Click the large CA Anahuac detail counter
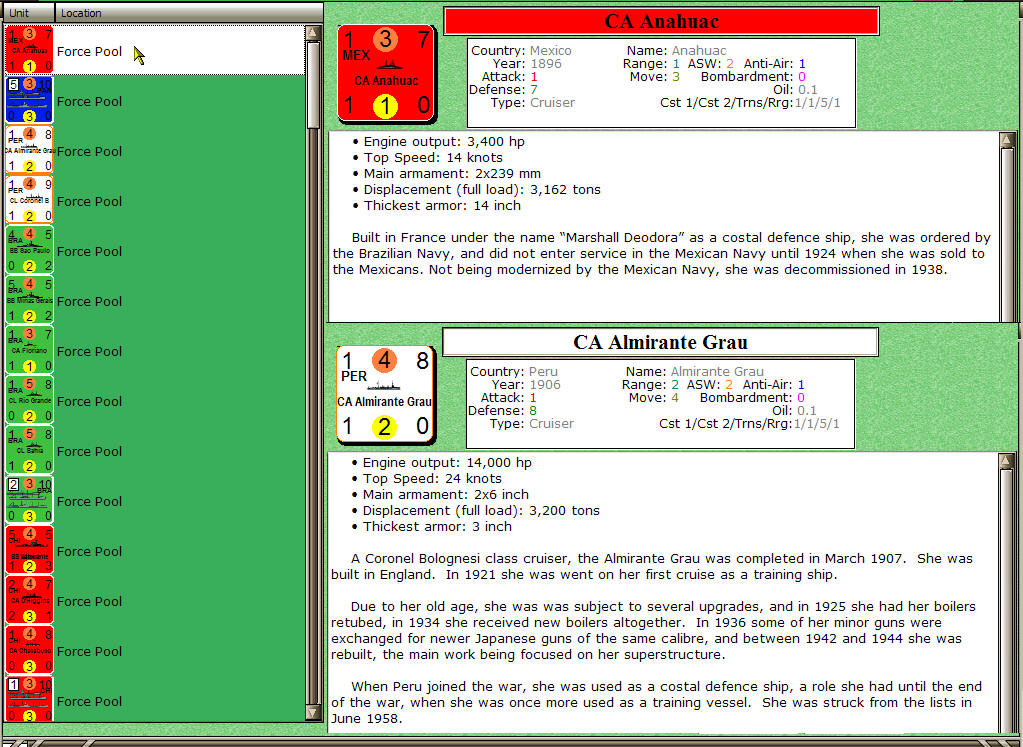 pos(386,73)
